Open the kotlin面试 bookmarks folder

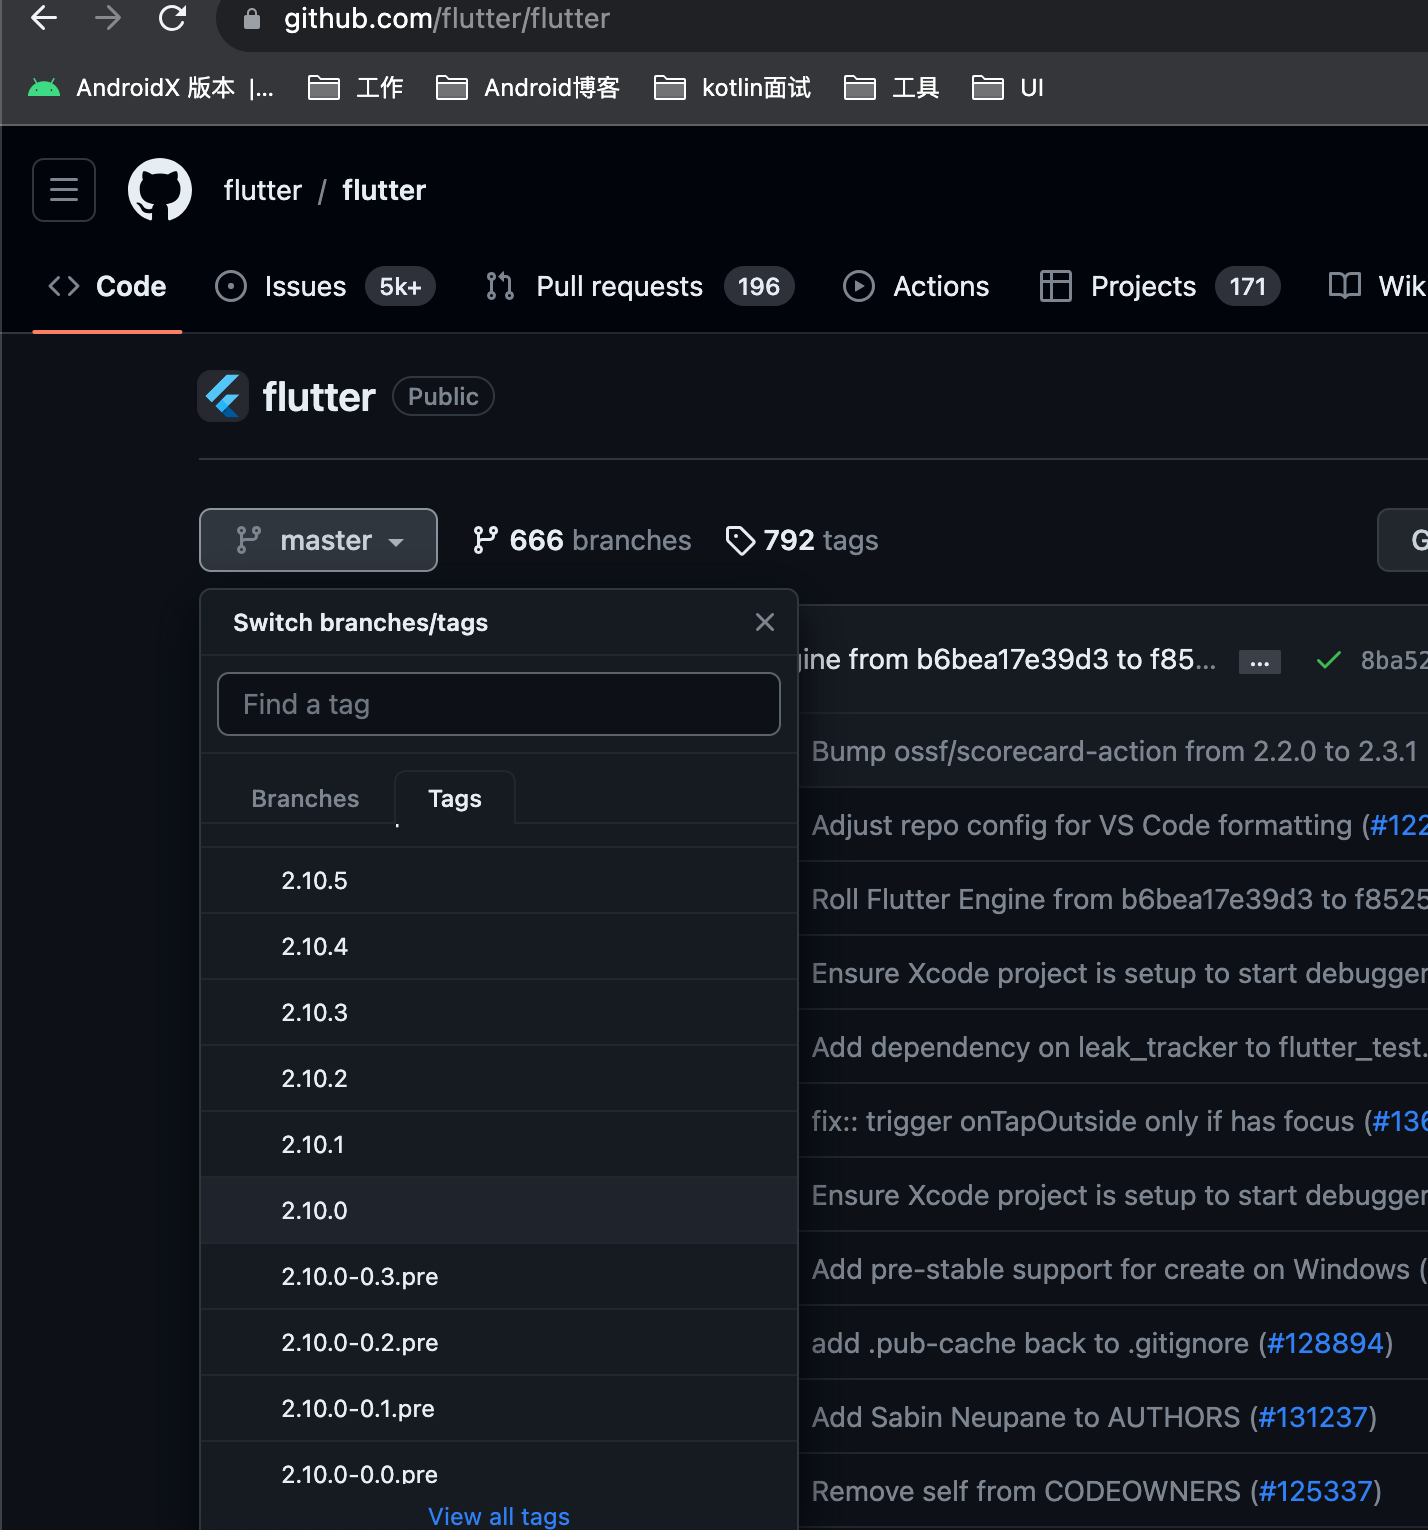732,88
